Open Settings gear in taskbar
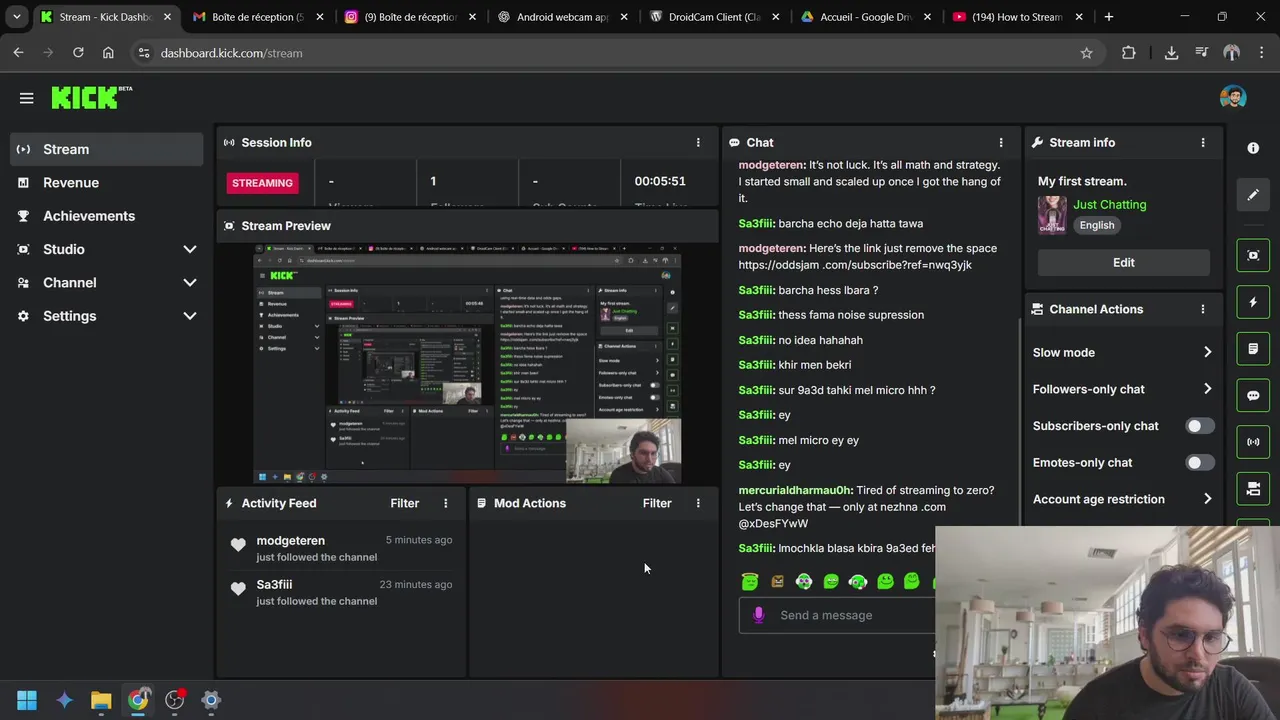Viewport: 1280px width, 720px height. [x=211, y=700]
